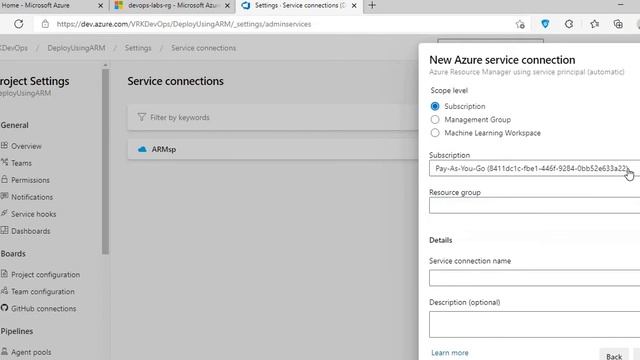Open Project configuration under Boards
This screenshot has height=360, width=640.
click(x=45, y=274)
